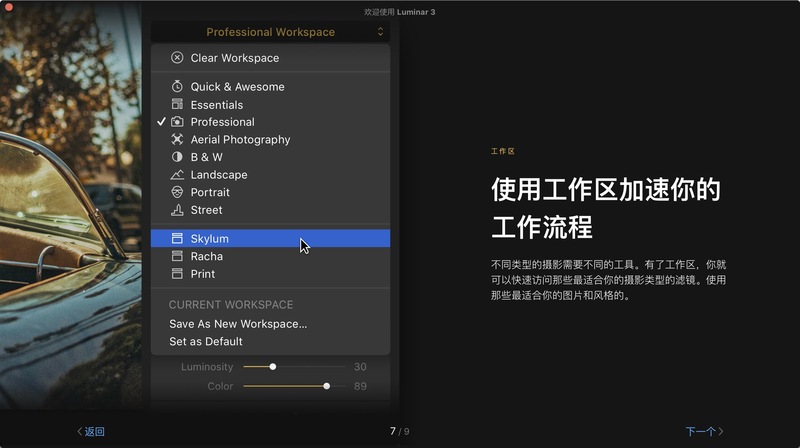Click the Essentials workspace icon
The image size is (800, 448).
(x=177, y=104)
